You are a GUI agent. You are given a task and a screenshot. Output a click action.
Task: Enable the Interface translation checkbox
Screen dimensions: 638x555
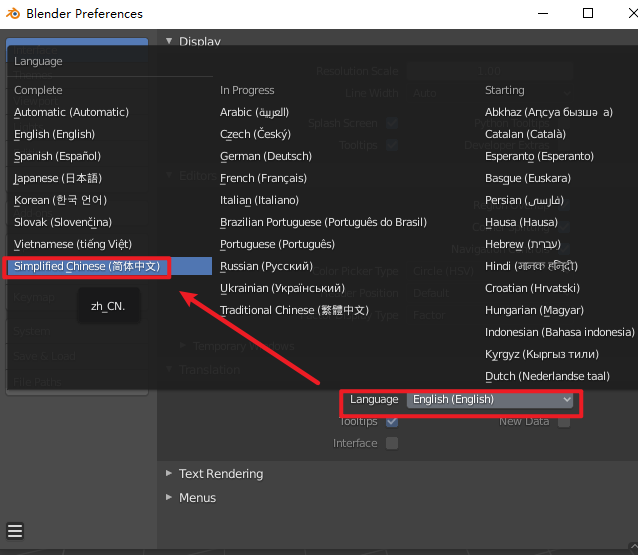pos(392,443)
